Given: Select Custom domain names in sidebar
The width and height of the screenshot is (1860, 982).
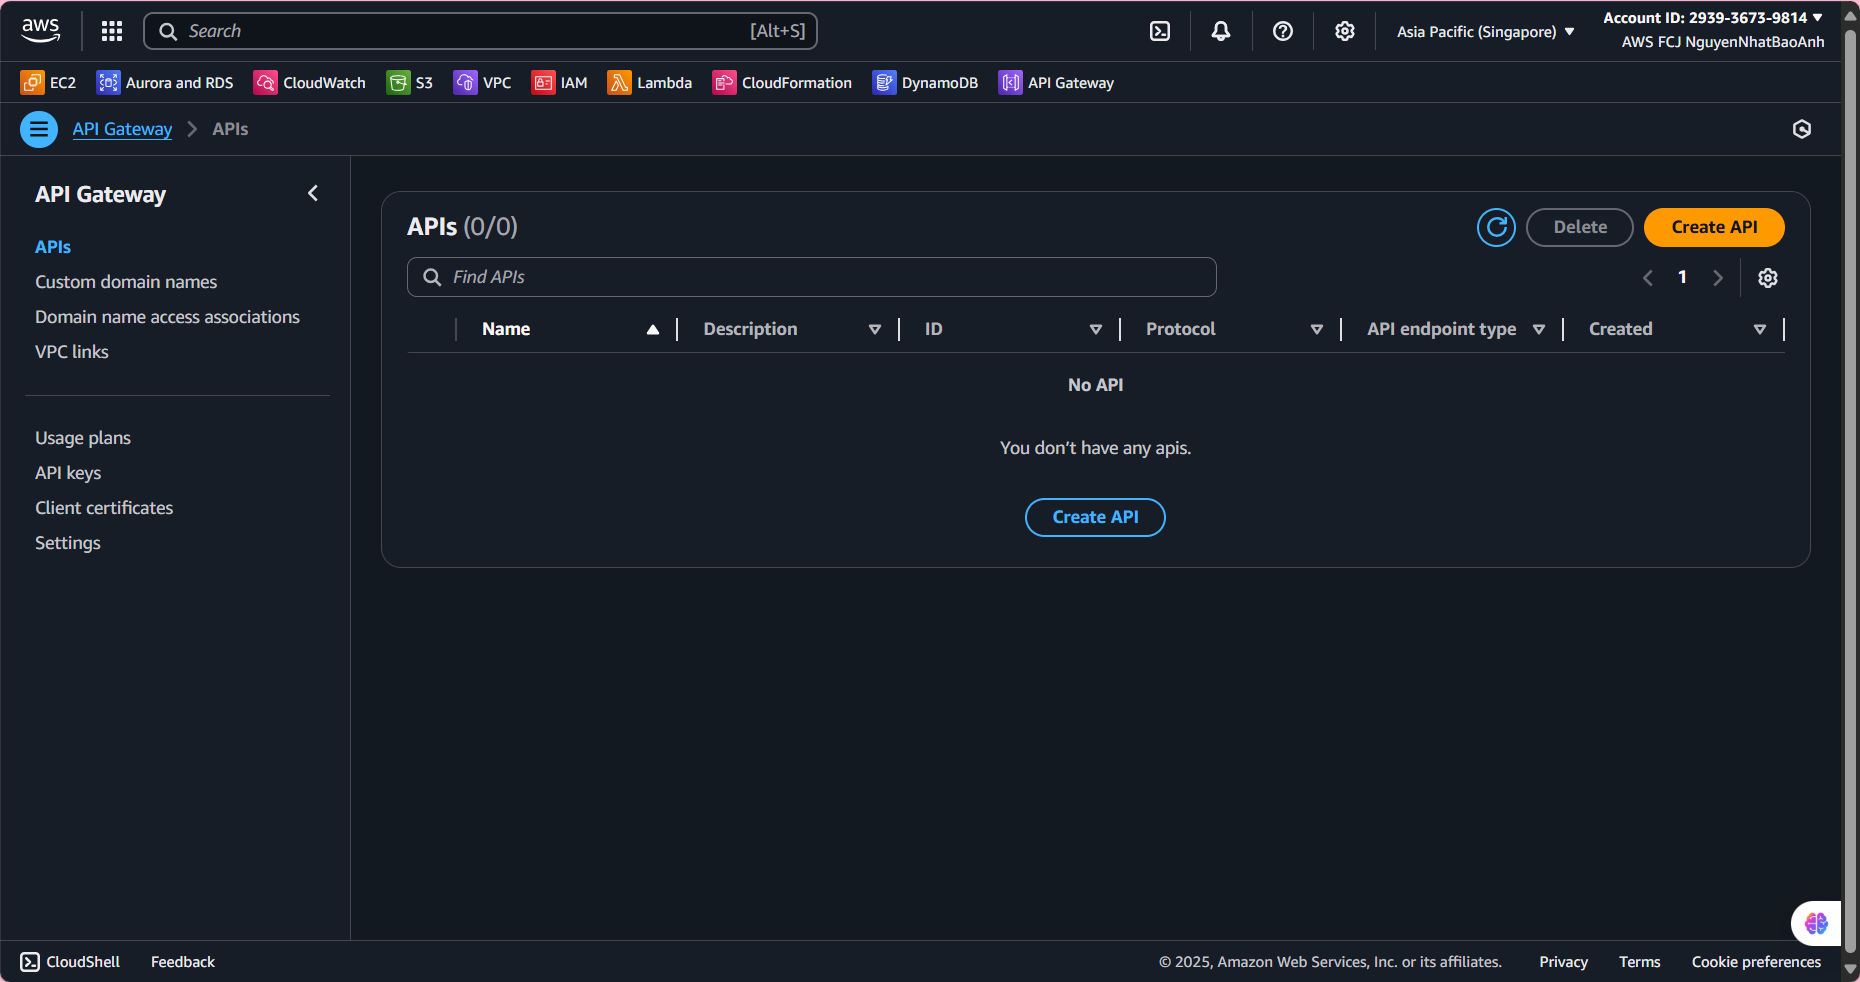Looking at the screenshot, I should [x=126, y=282].
